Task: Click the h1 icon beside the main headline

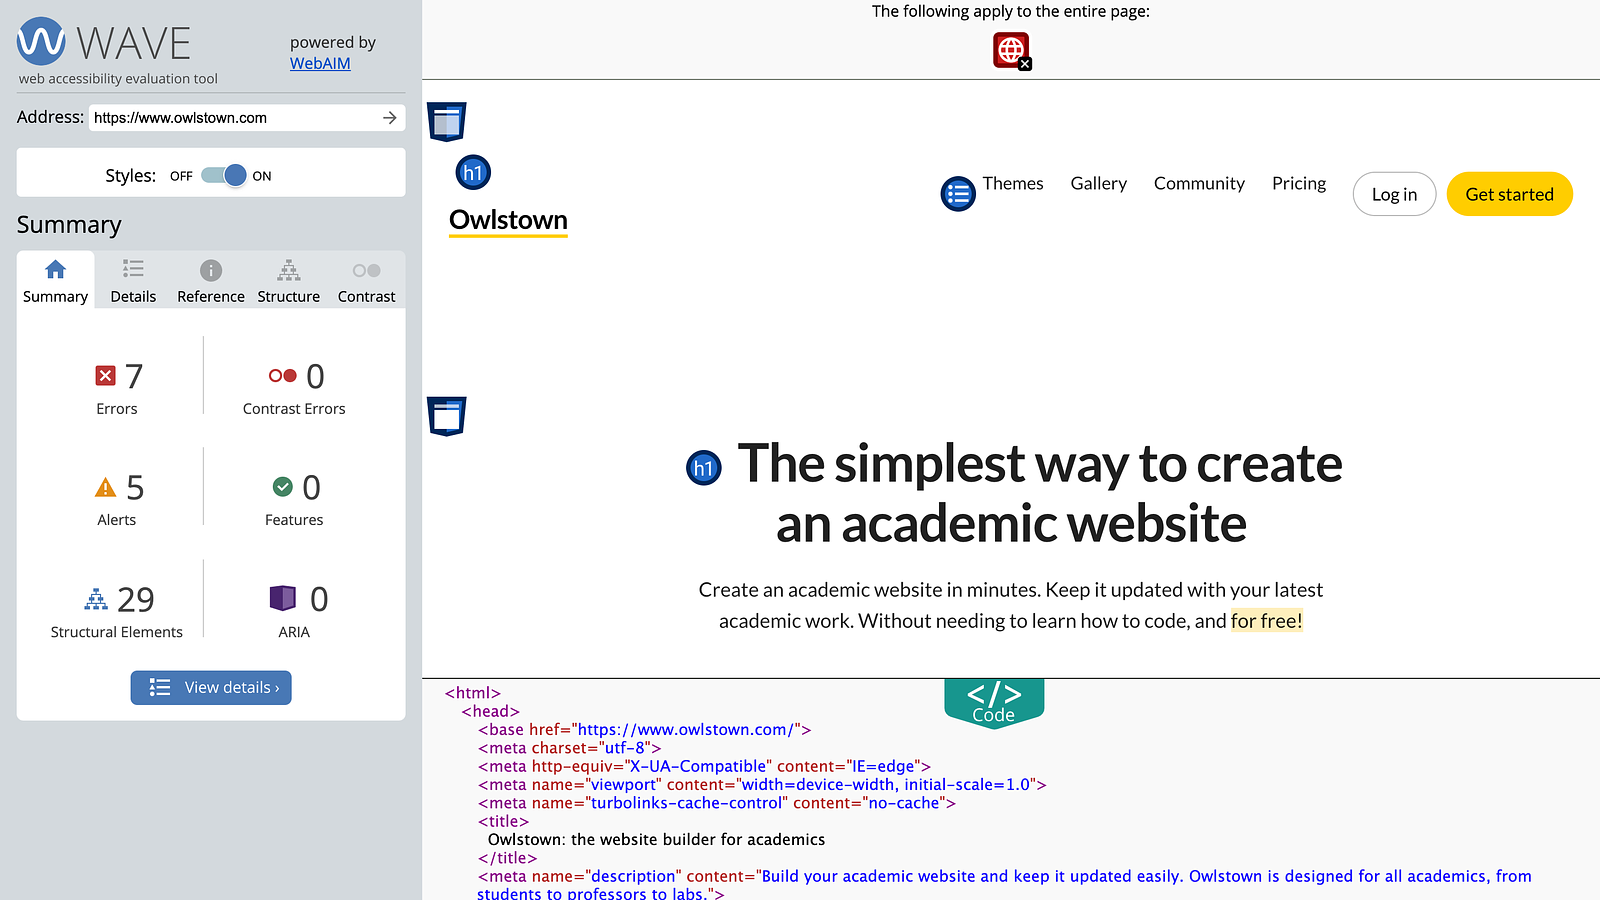Action: (x=704, y=468)
